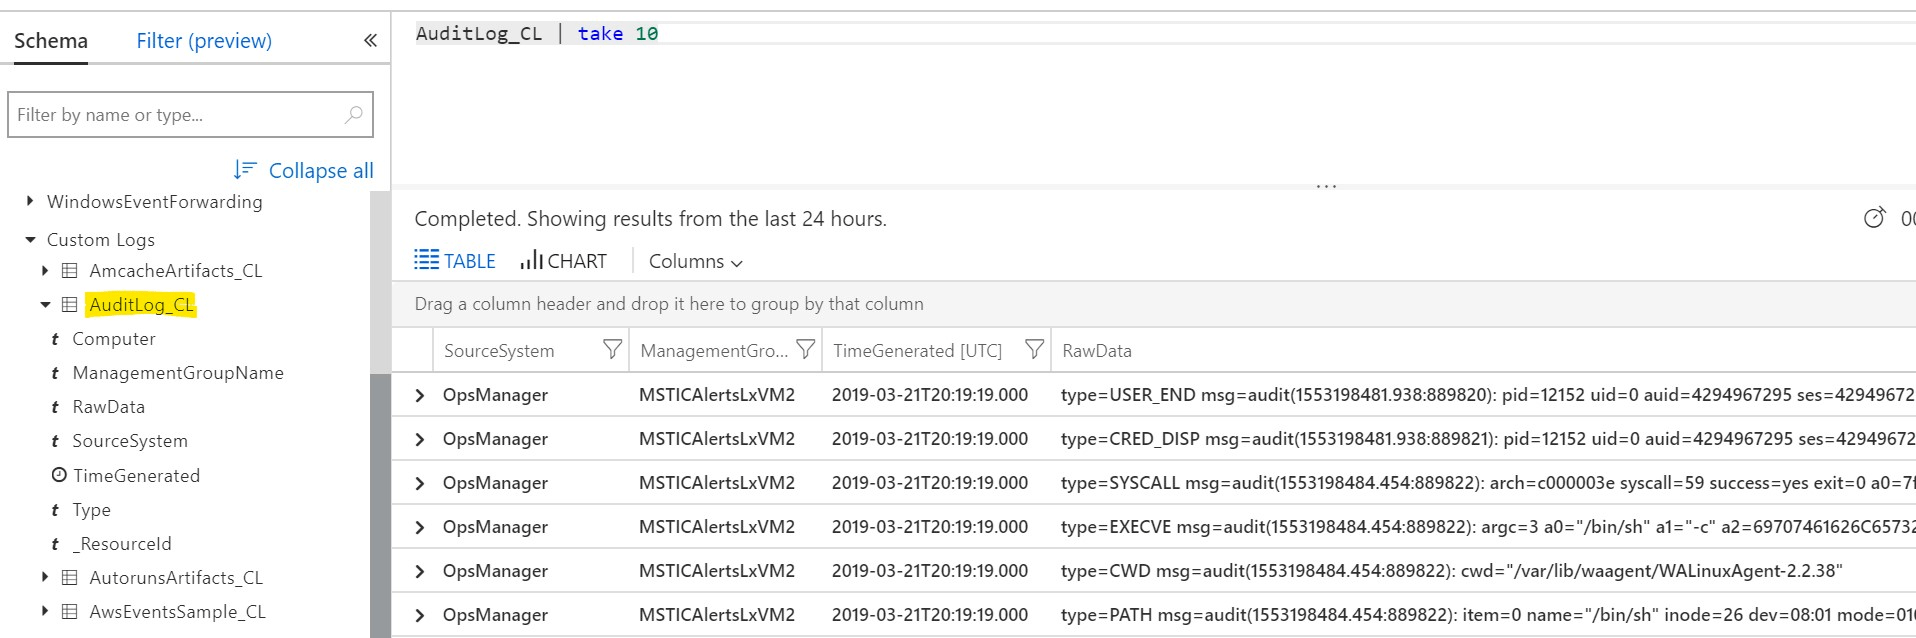
Task: Switch results to TABLE view
Action: coord(456,261)
